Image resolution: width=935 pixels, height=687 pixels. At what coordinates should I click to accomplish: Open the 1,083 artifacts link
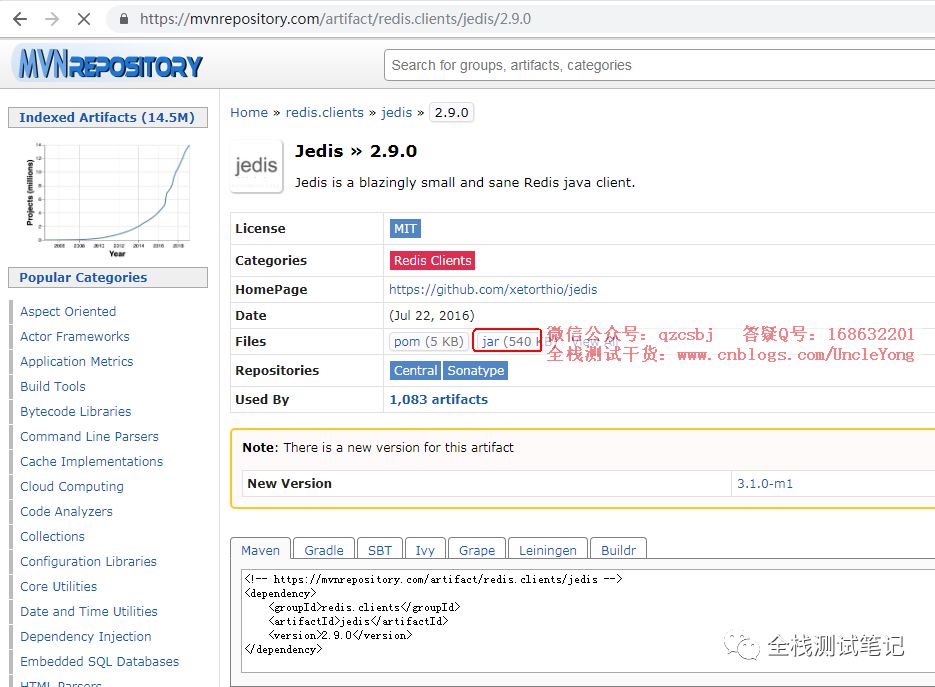click(x=438, y=400)
